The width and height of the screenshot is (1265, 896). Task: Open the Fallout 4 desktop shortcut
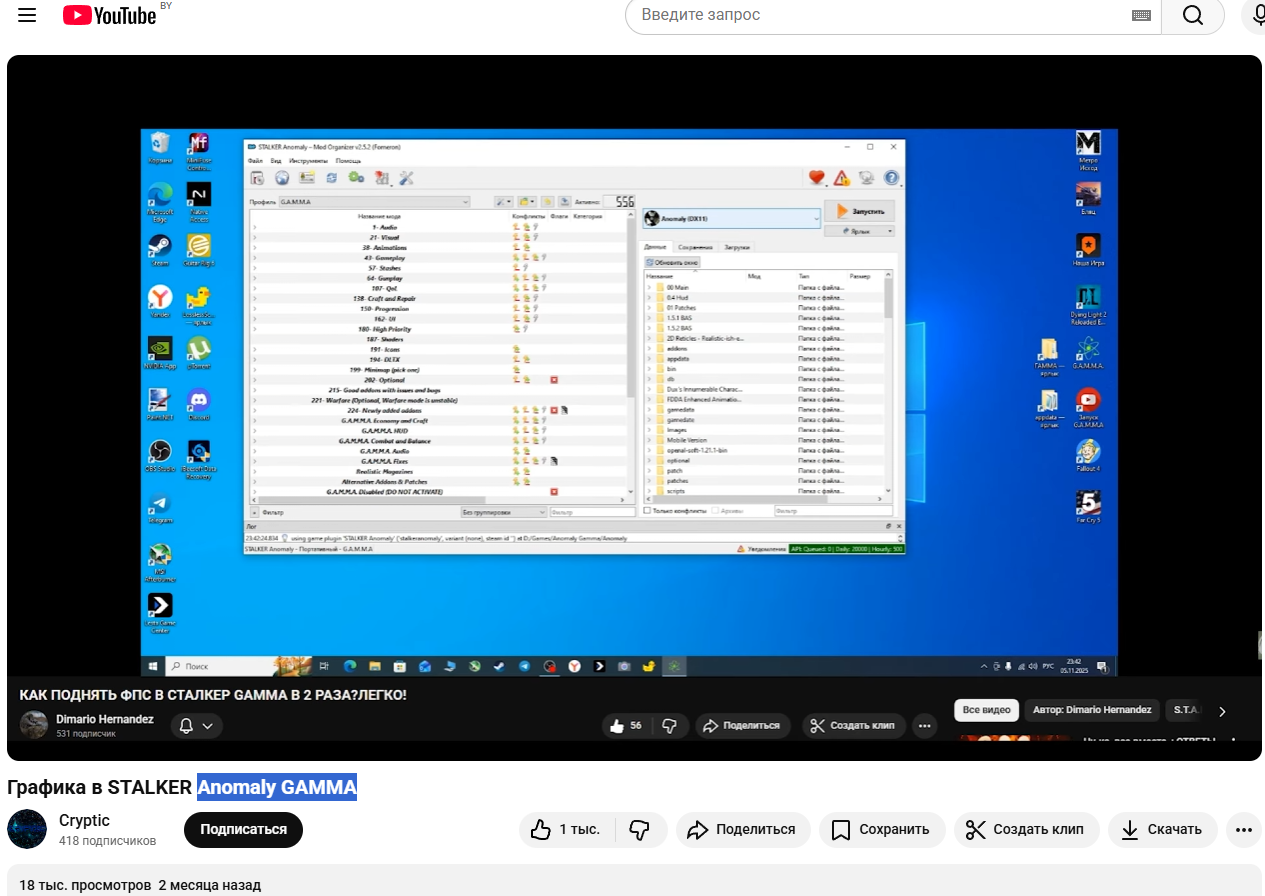click(x=1088, y=456)
